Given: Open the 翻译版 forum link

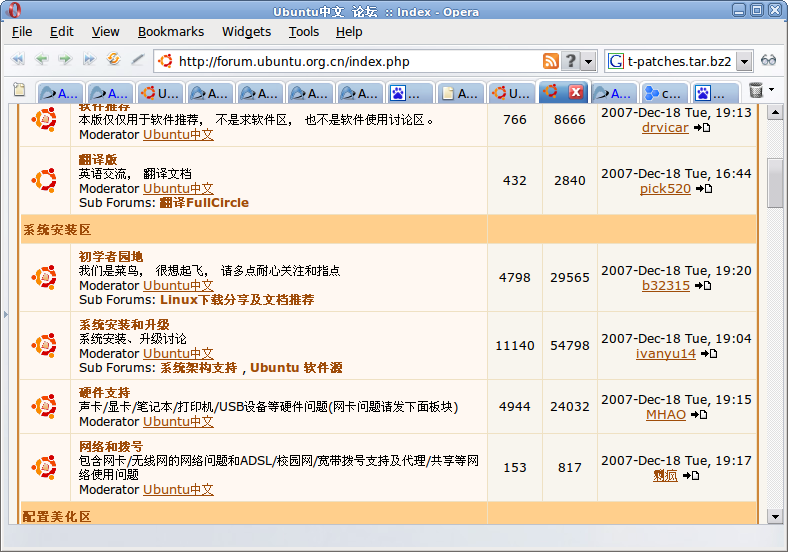Looking at the screenshot, I should [98, 160].
